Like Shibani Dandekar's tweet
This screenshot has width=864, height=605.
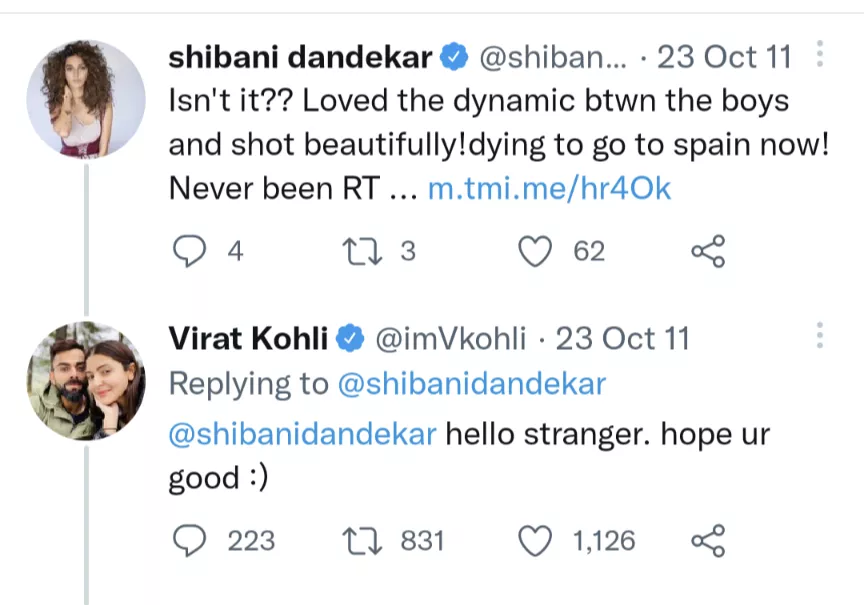click(x=537, y=252)
